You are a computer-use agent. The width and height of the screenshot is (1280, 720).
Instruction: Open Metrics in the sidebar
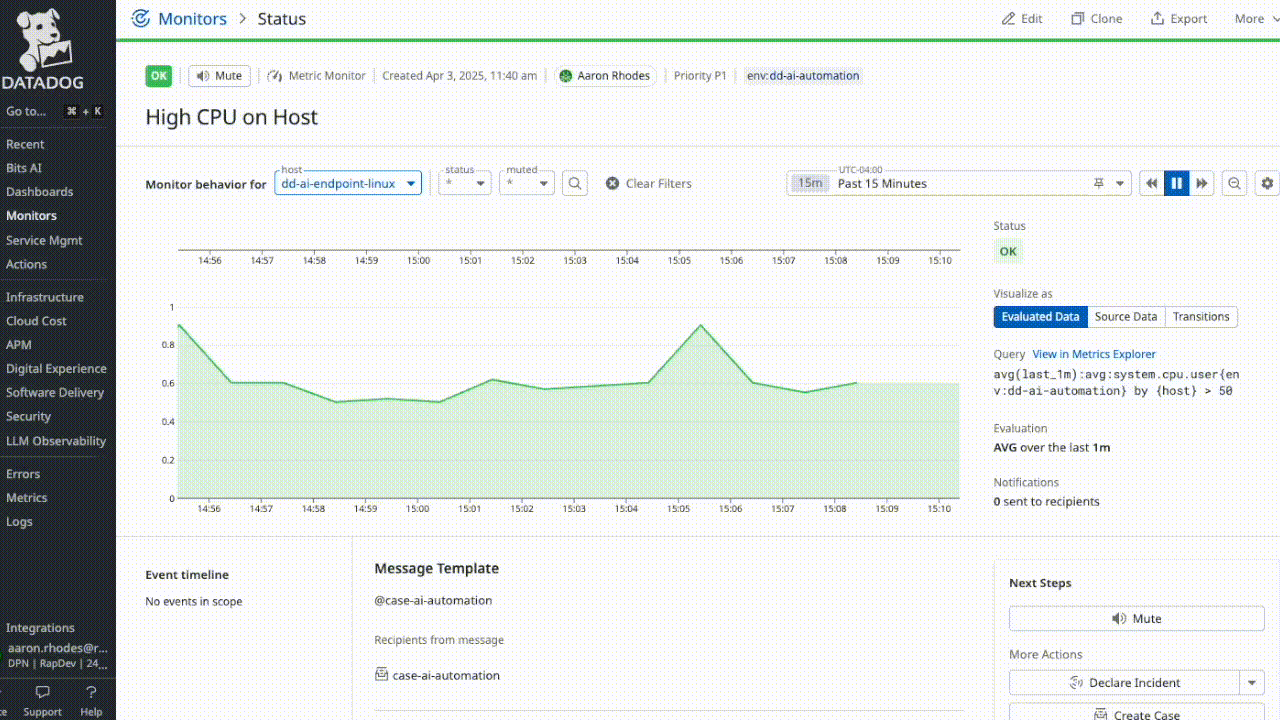point(27,498)
